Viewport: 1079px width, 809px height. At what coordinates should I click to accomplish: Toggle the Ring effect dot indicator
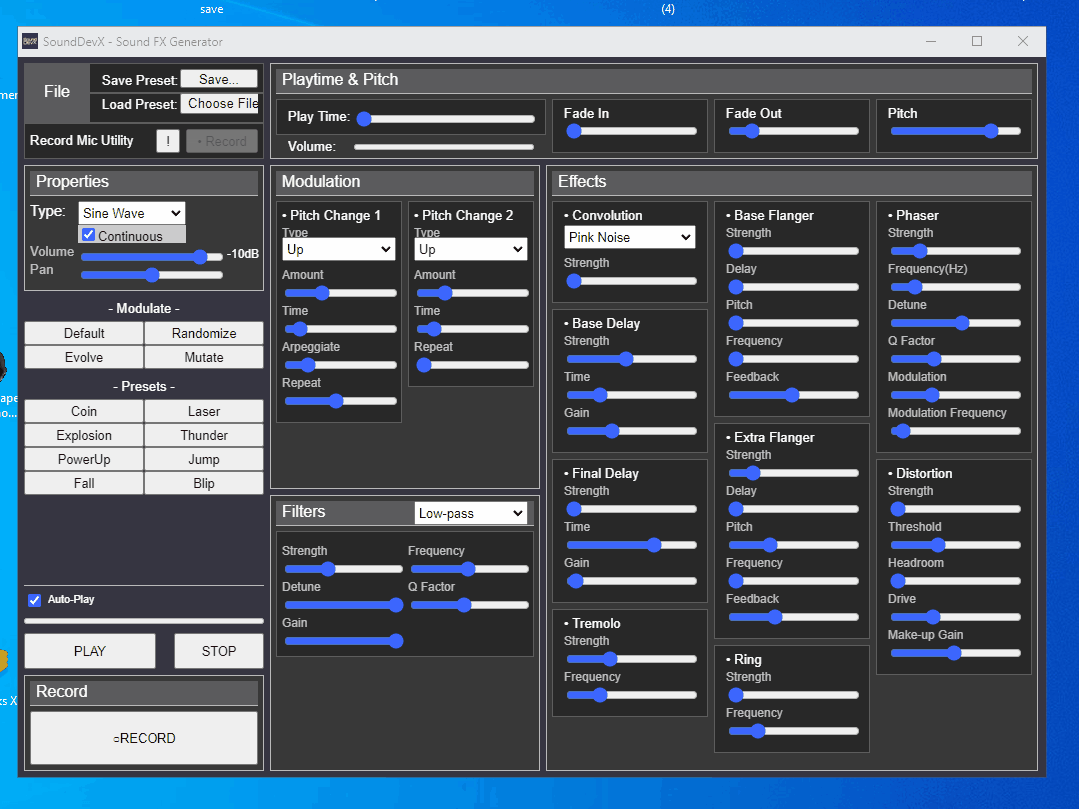coord(728,659)
